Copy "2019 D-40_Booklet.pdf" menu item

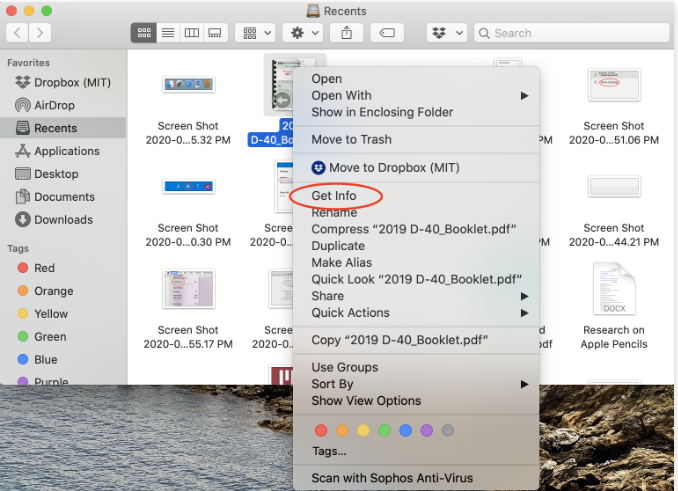pyautogui.click(x=416, y=340)
